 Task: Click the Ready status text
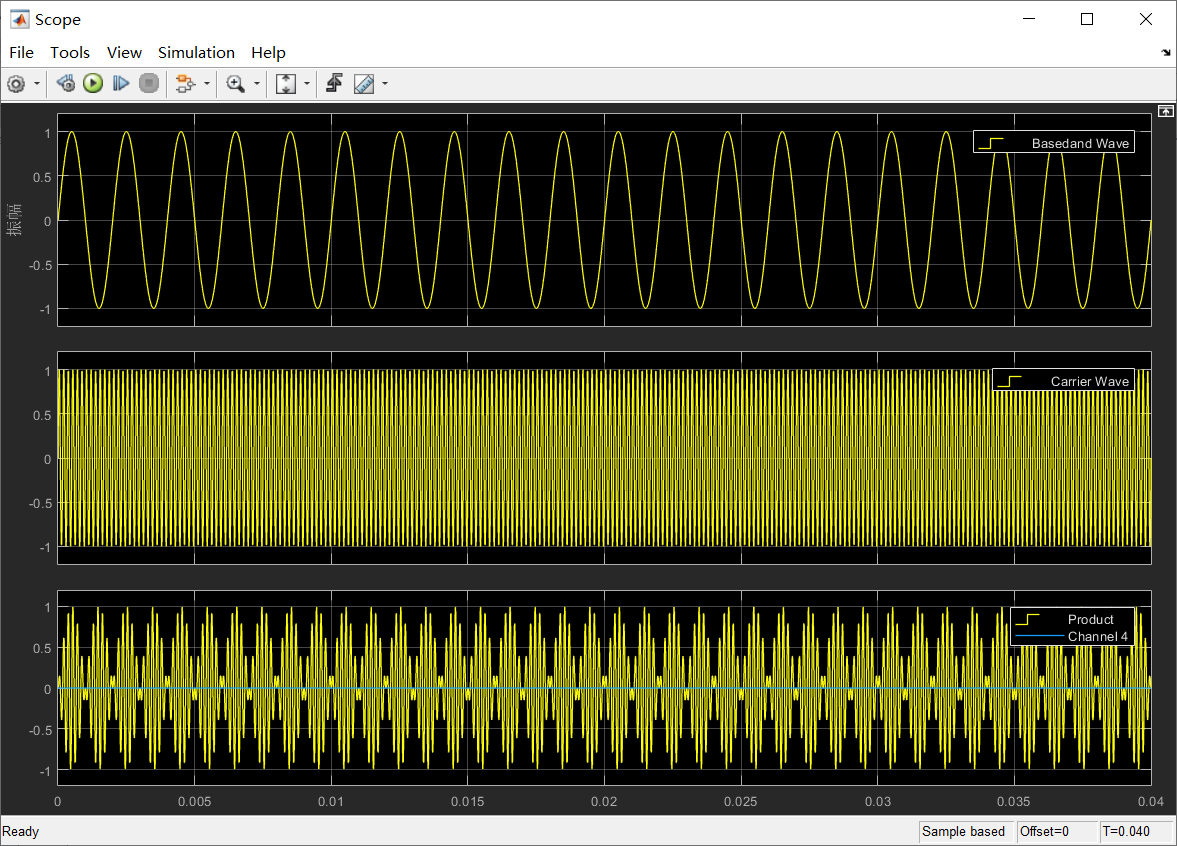point(20,832)
